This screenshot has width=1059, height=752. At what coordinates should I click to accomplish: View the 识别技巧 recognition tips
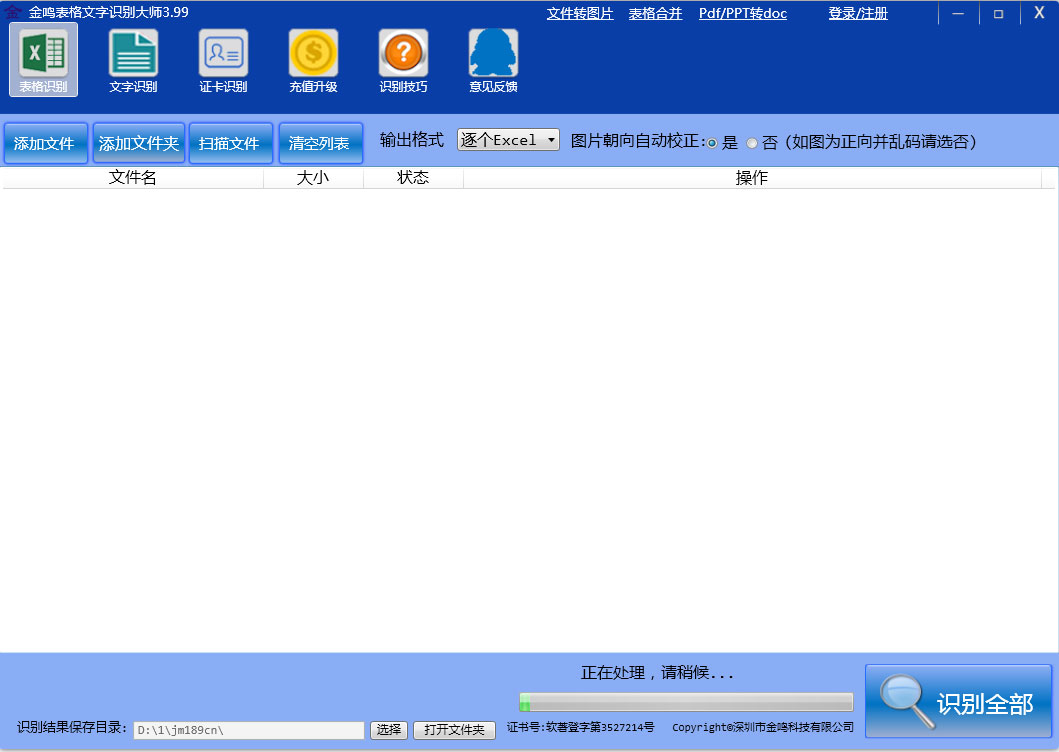(403, 60)
